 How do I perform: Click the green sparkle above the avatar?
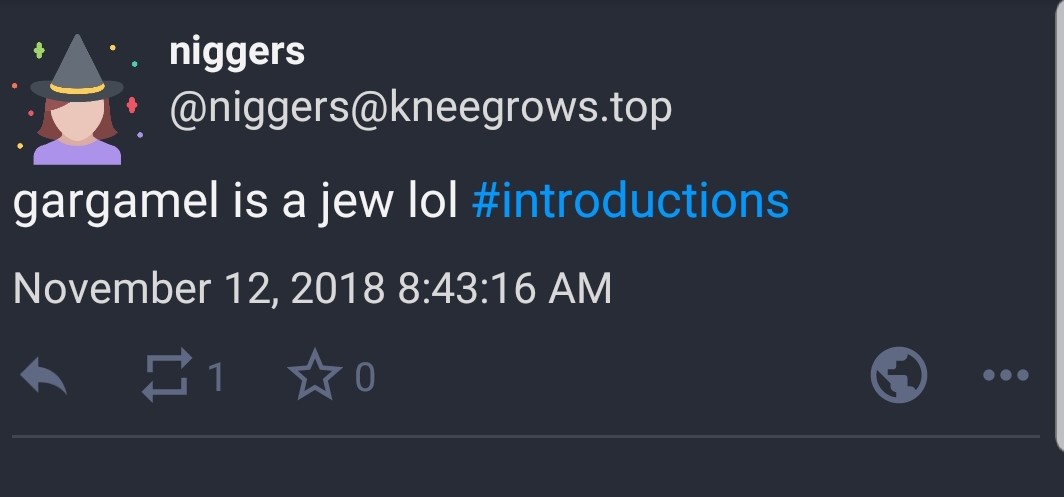39,50
